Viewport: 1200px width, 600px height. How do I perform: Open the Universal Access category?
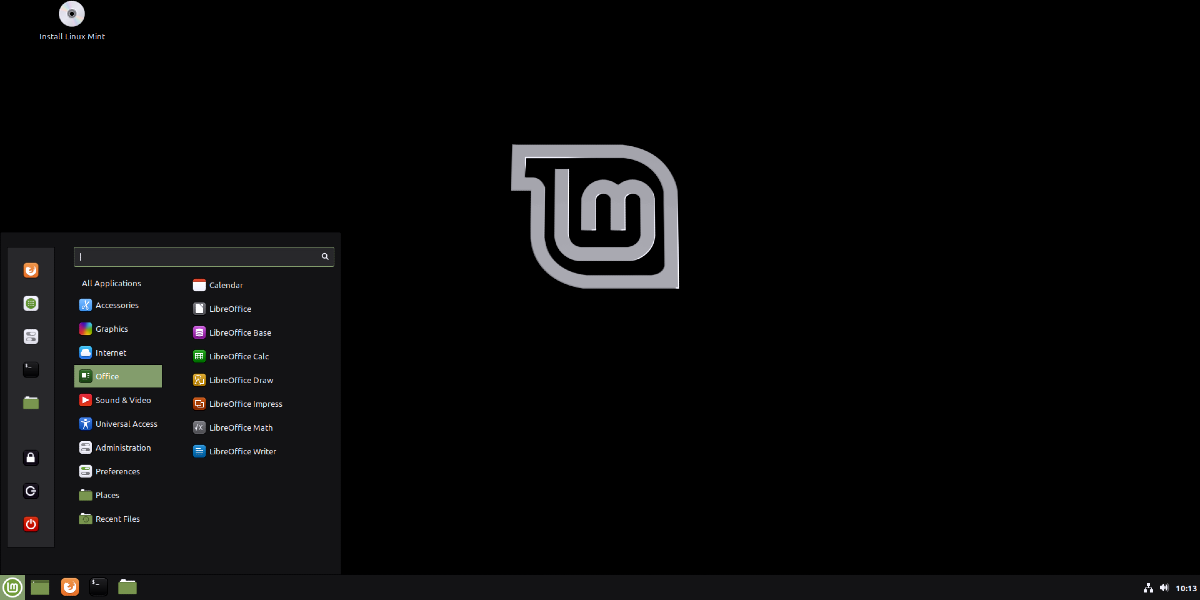click(x=118, y=424)
